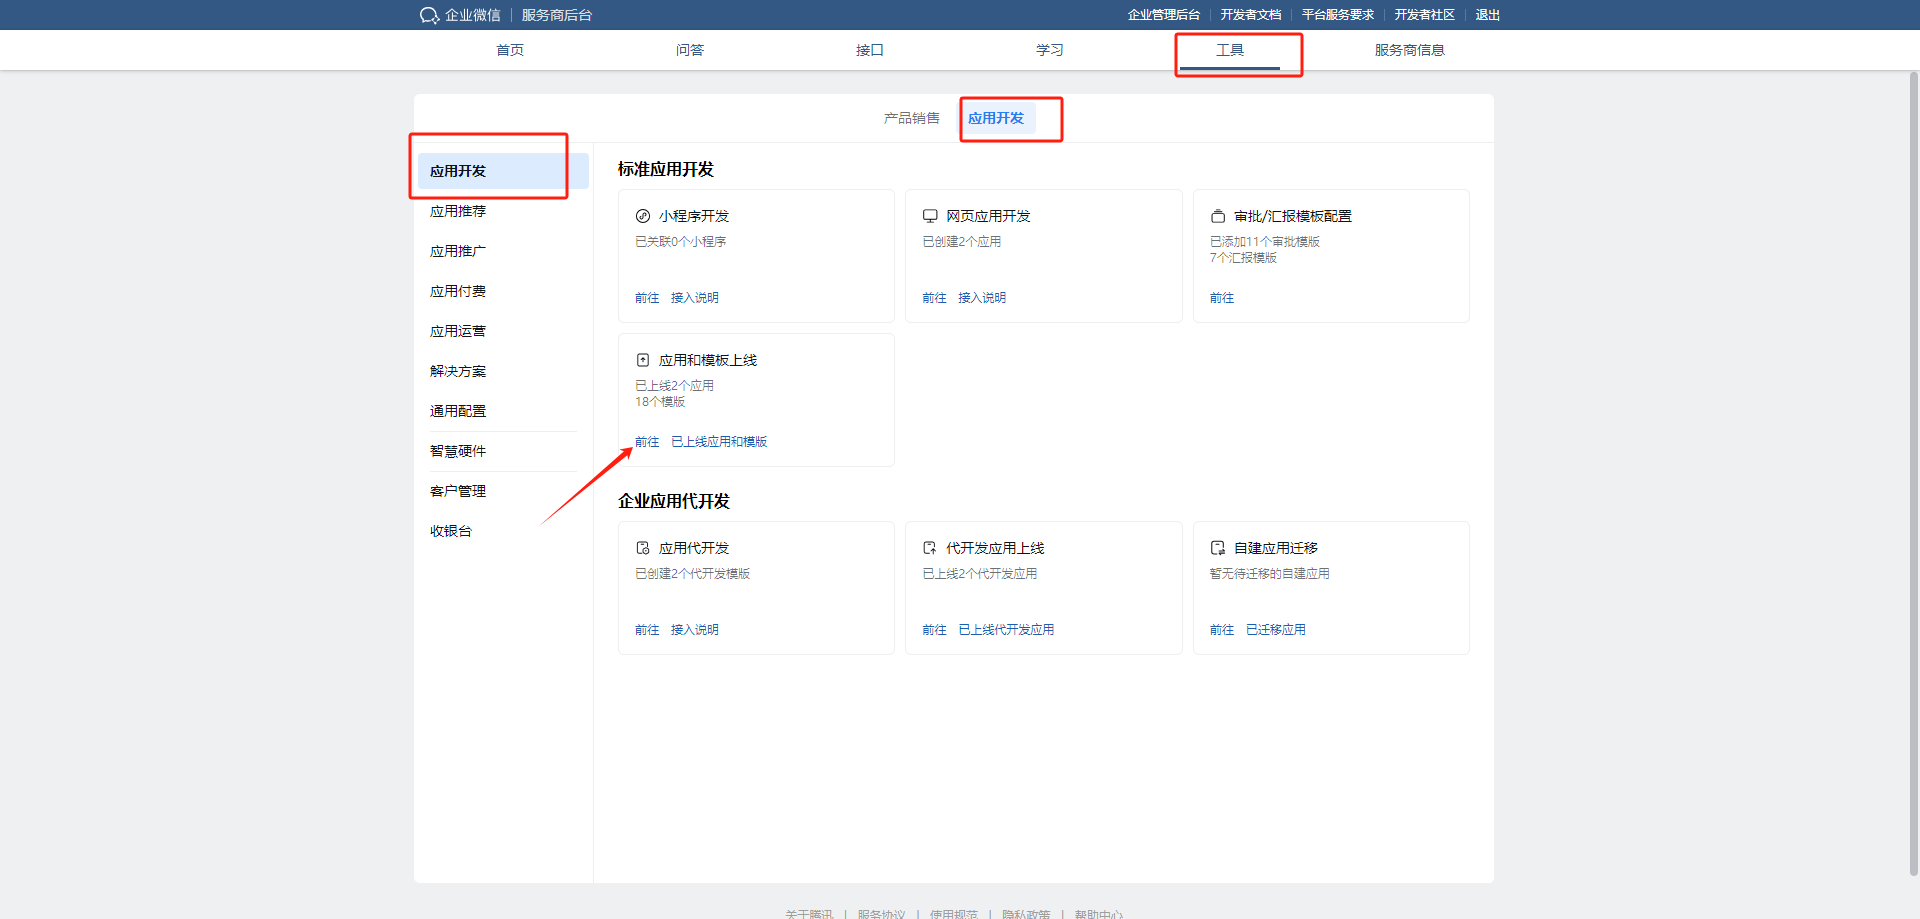
Task: Select 应用推荐 in the left sidebar
Action: point(458,211)
